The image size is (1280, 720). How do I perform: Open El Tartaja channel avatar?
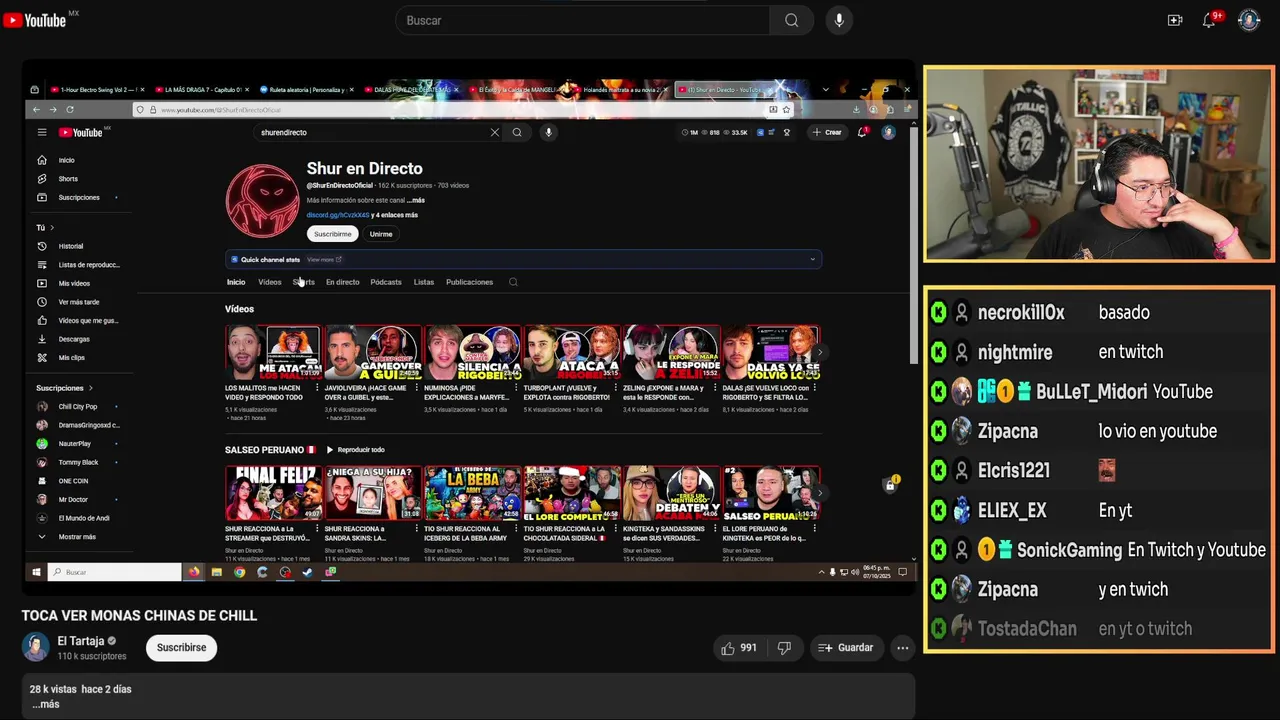point(36,647)
